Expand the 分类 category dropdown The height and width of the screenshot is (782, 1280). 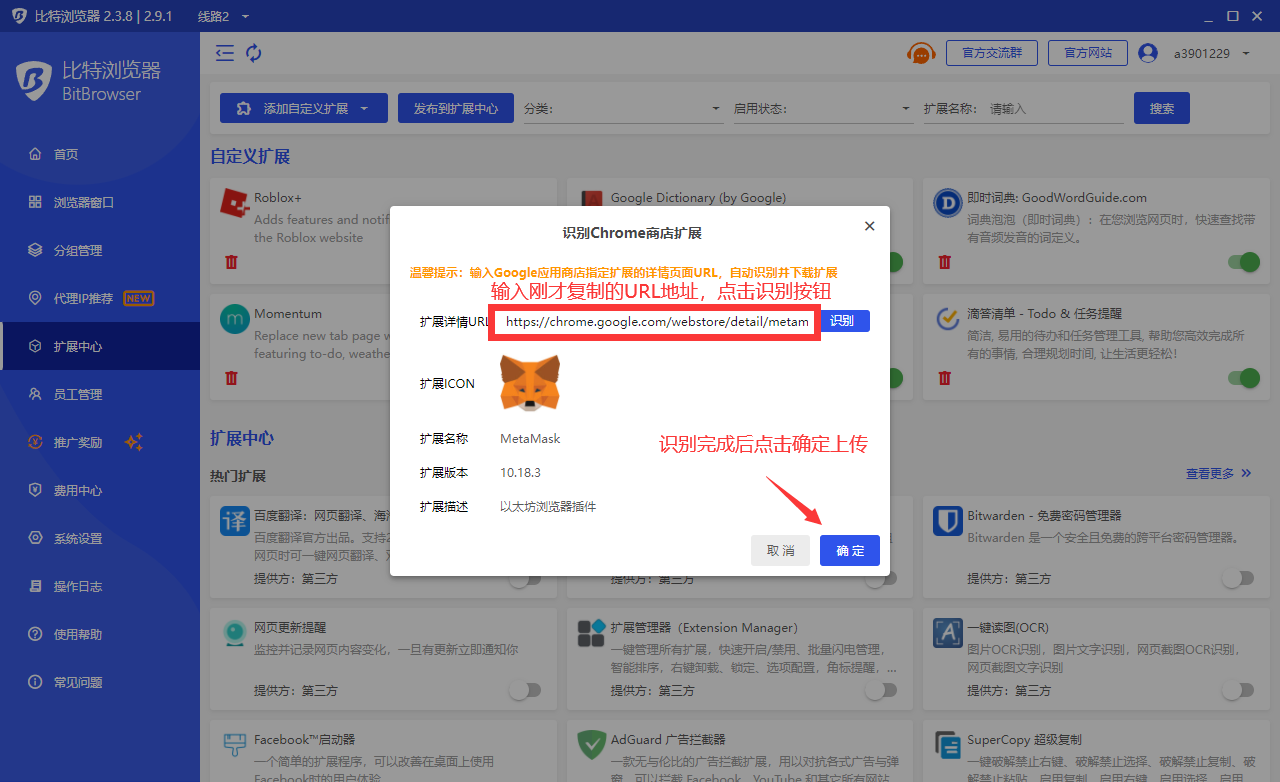click(623, 108)
